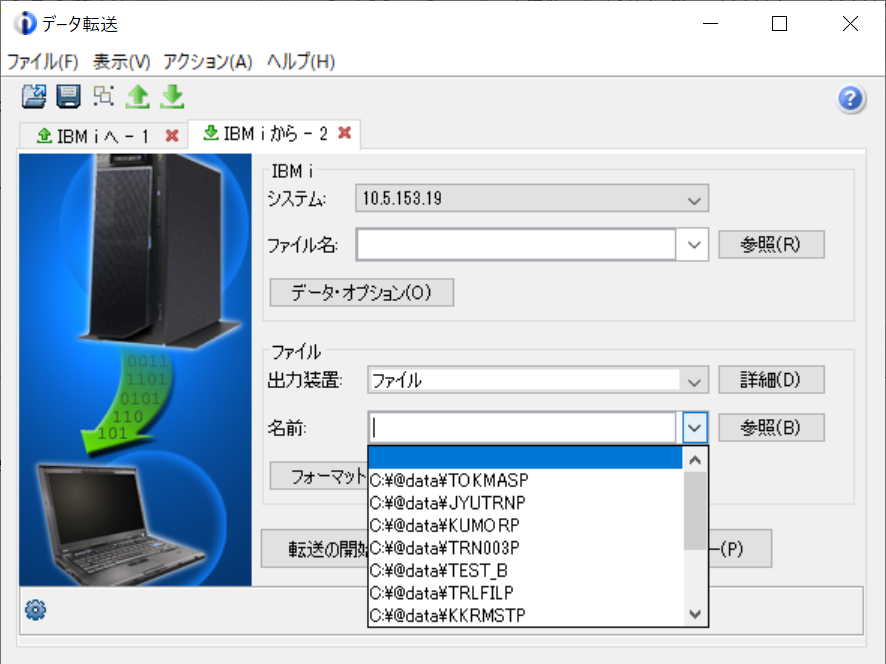Click the 詳細(D) button
This screenshot has height=664, width=886.
coord(771,380)
